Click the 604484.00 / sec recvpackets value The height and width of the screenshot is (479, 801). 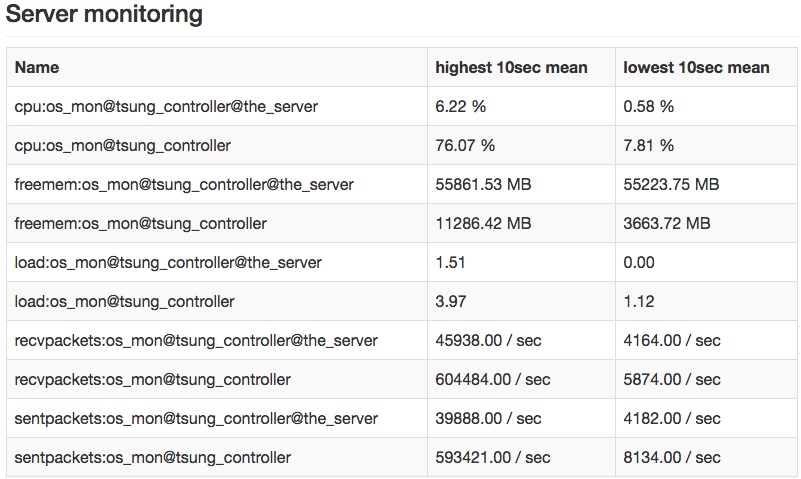493,379
